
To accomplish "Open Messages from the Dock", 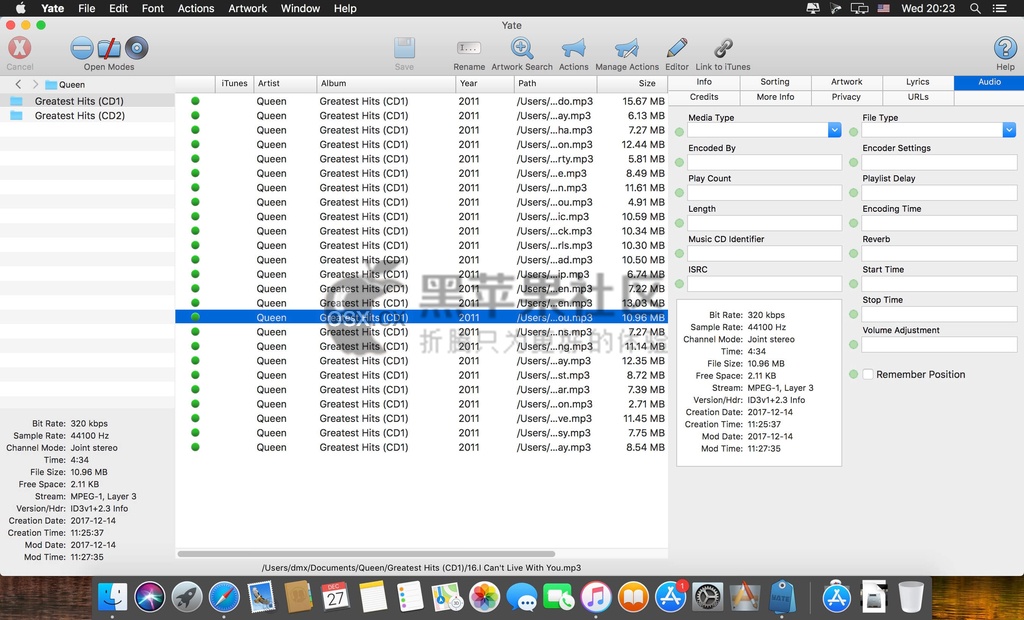I will [x=522, y=596].
